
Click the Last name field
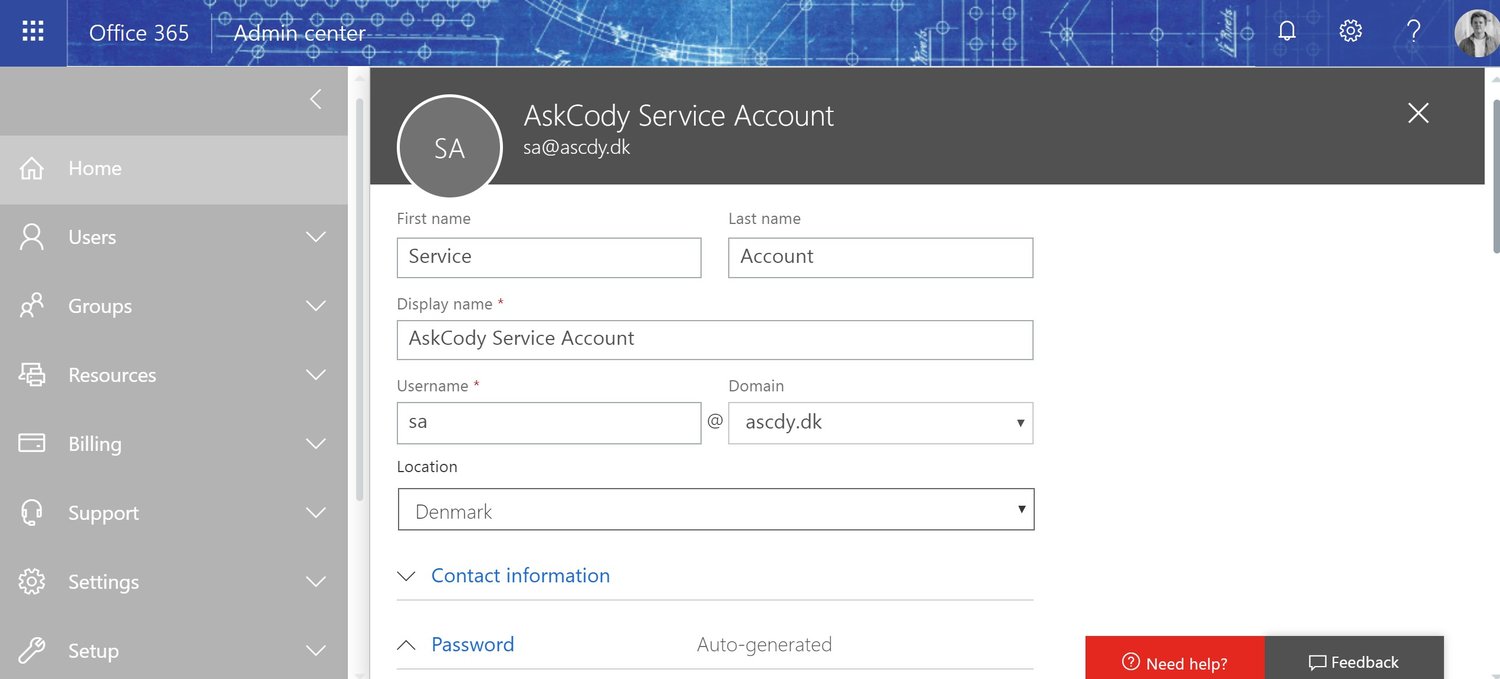[x=880, y=257]
